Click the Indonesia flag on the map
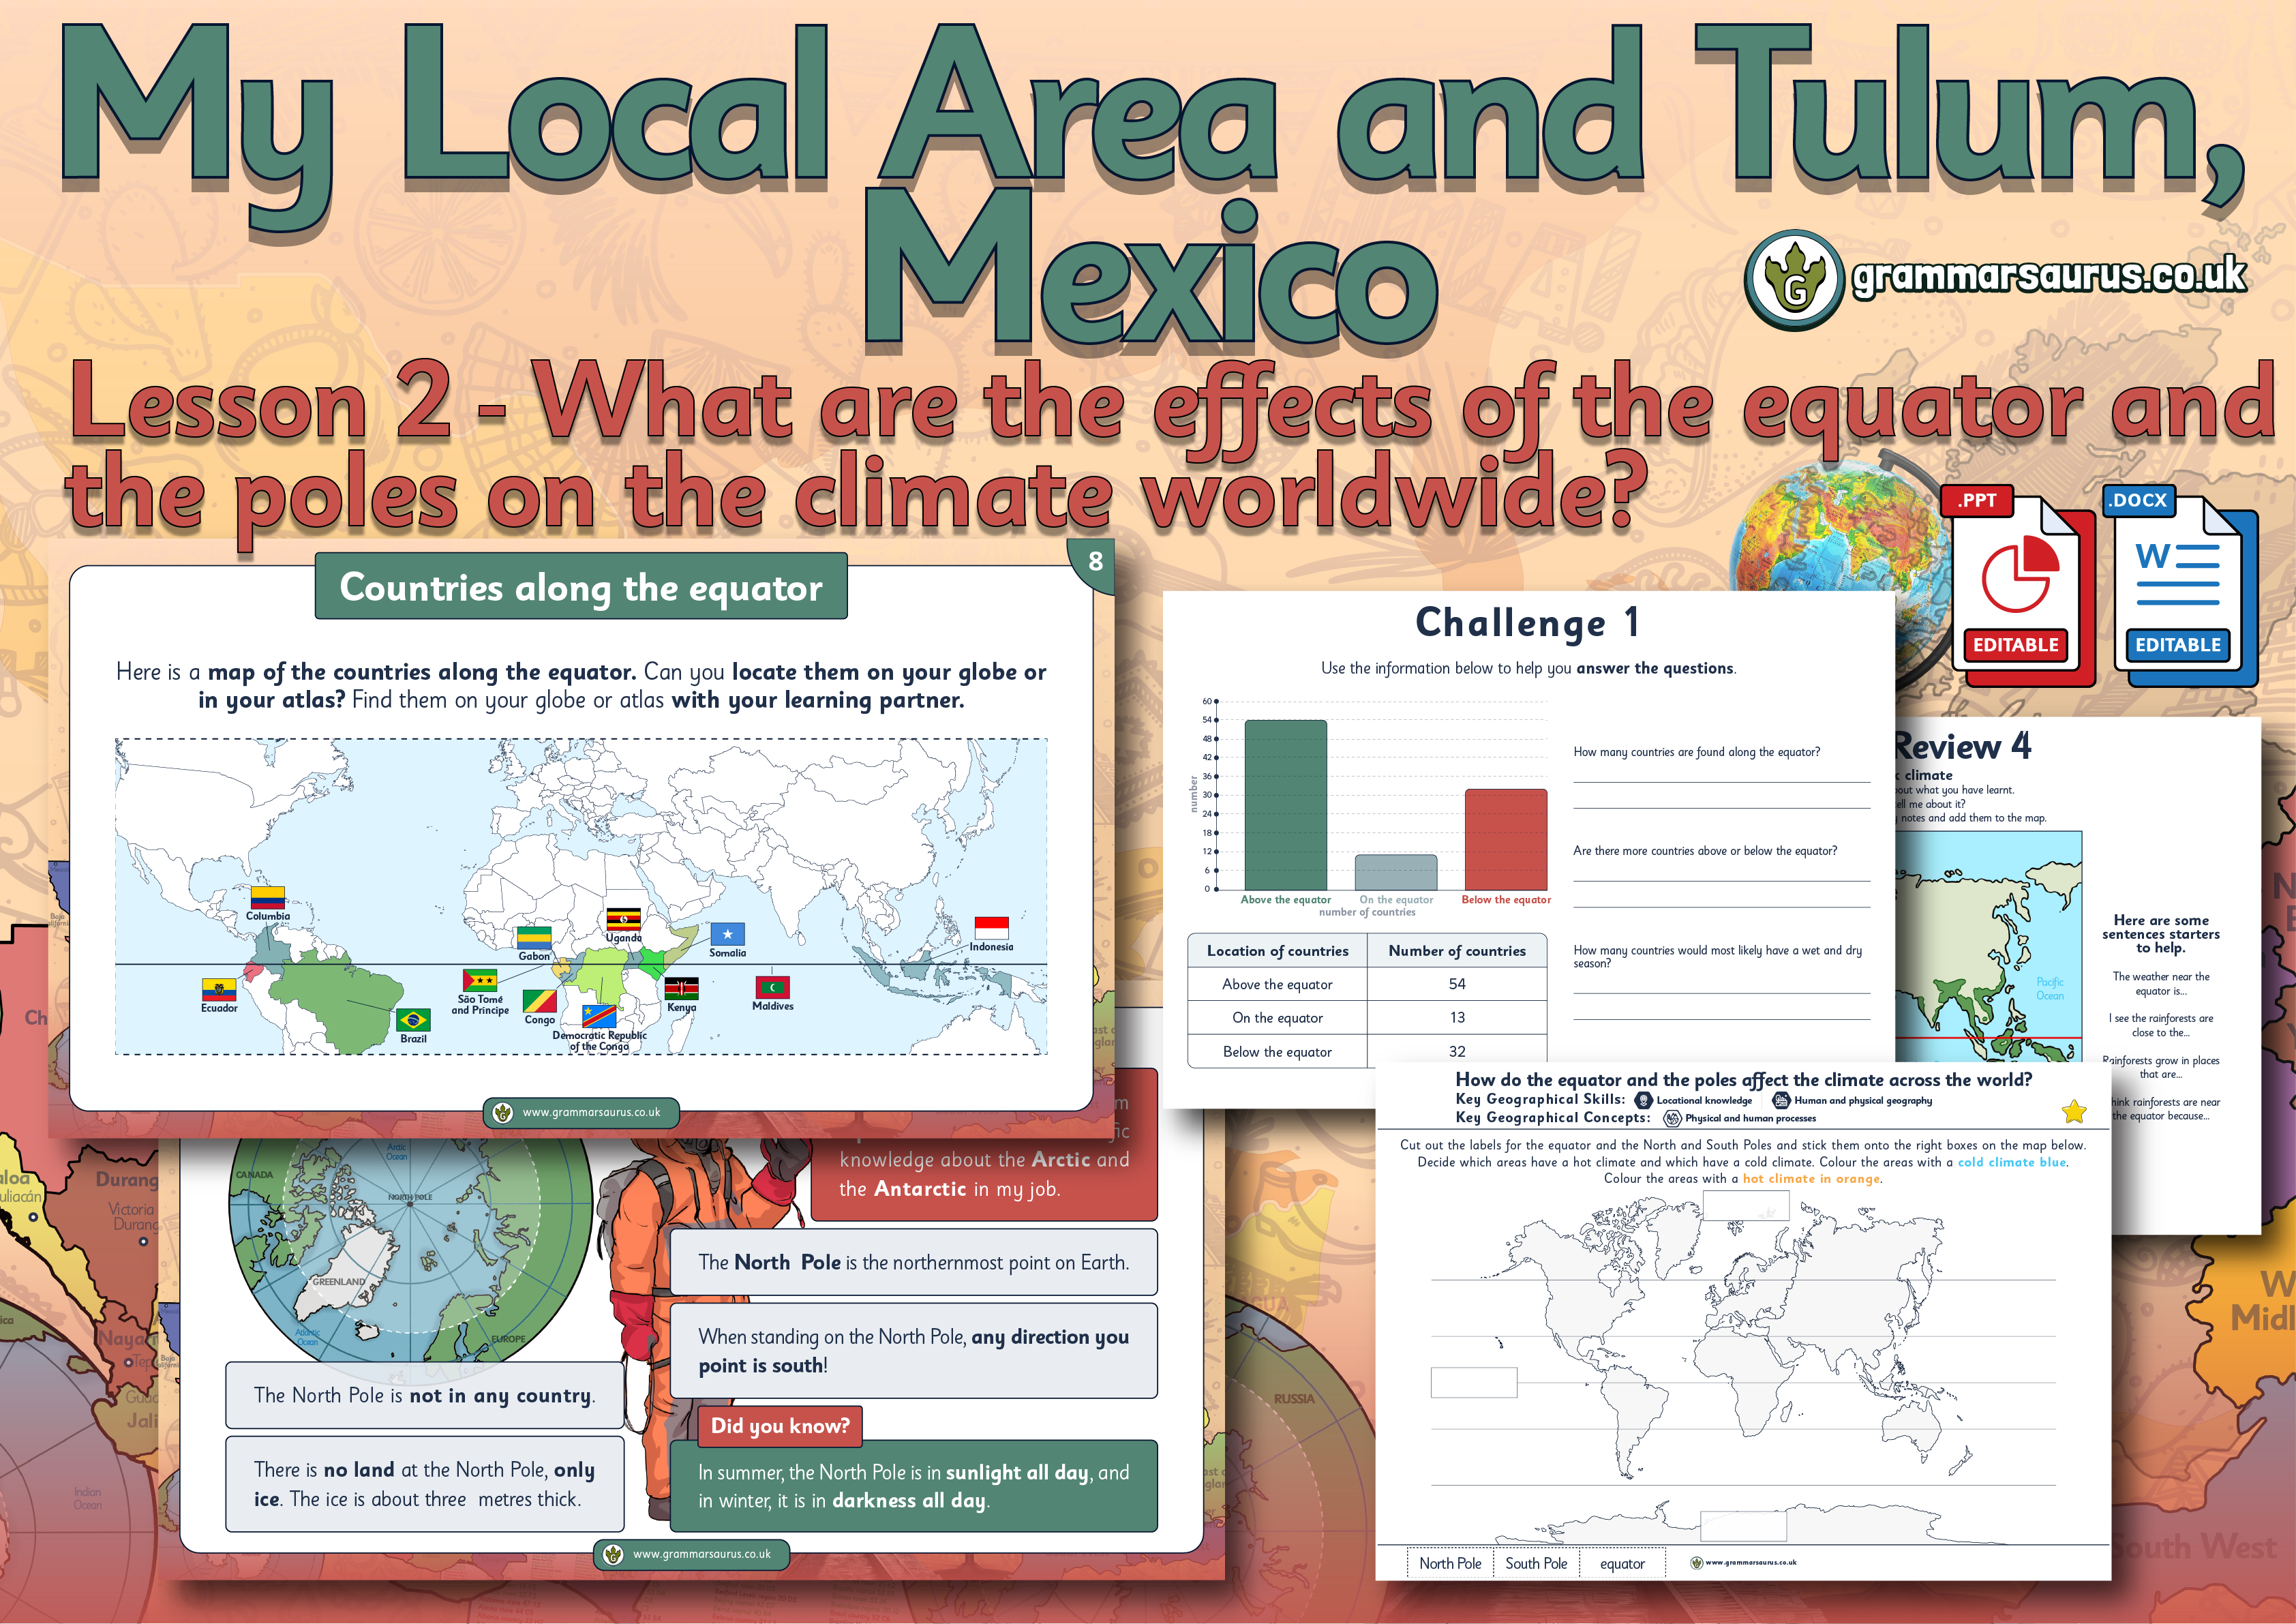This screenshot has width=2296, height=1624. 991,927
